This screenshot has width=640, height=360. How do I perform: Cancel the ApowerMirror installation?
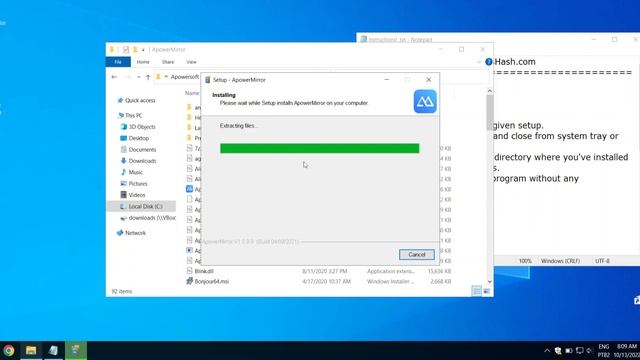point(416,255)
